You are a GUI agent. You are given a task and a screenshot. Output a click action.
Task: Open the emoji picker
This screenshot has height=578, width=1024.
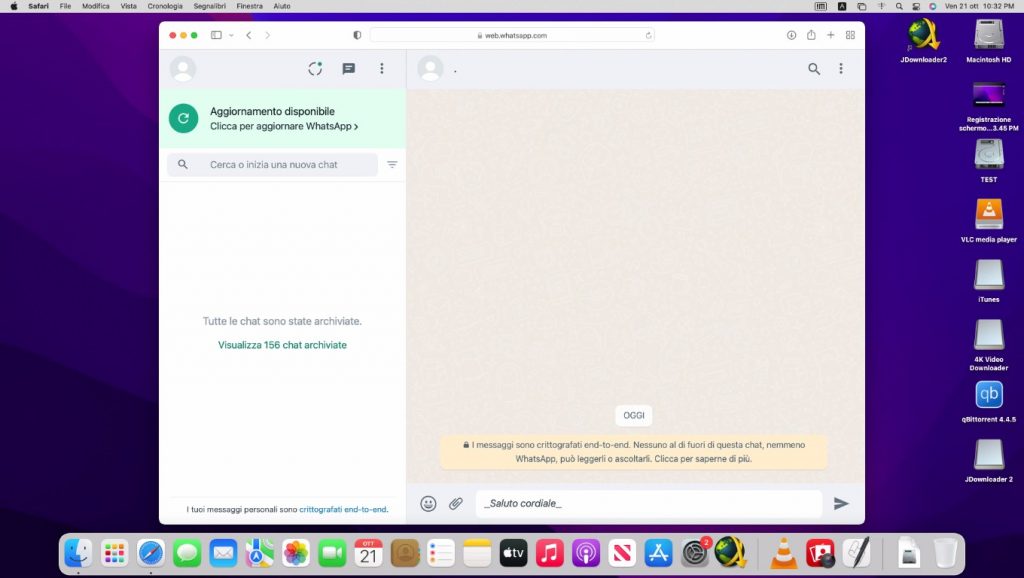click(x=429, y=504)
